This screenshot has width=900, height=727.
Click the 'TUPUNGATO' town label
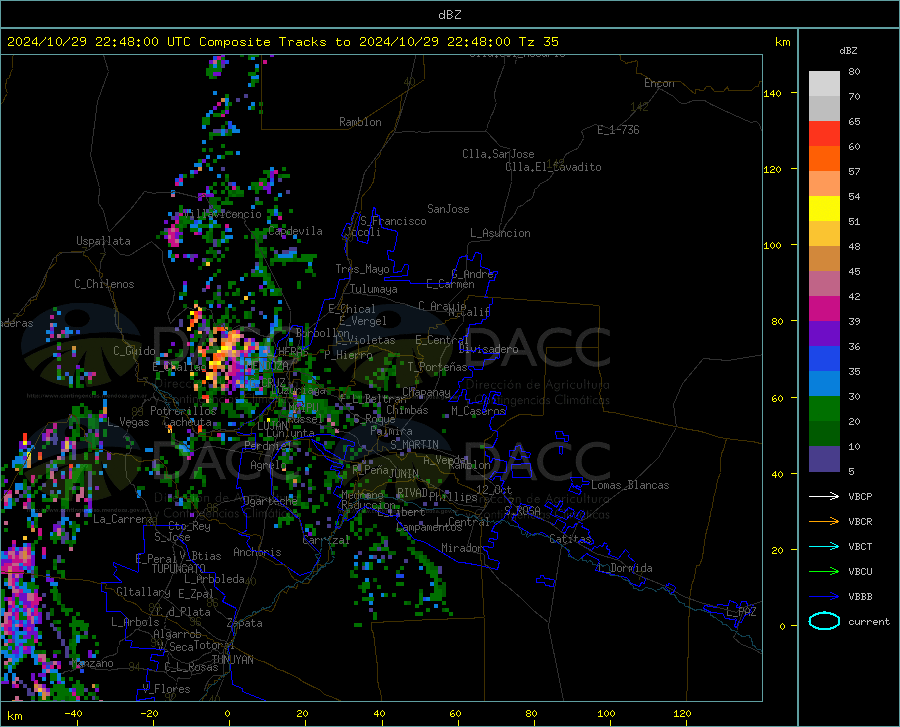coord(179,569)
